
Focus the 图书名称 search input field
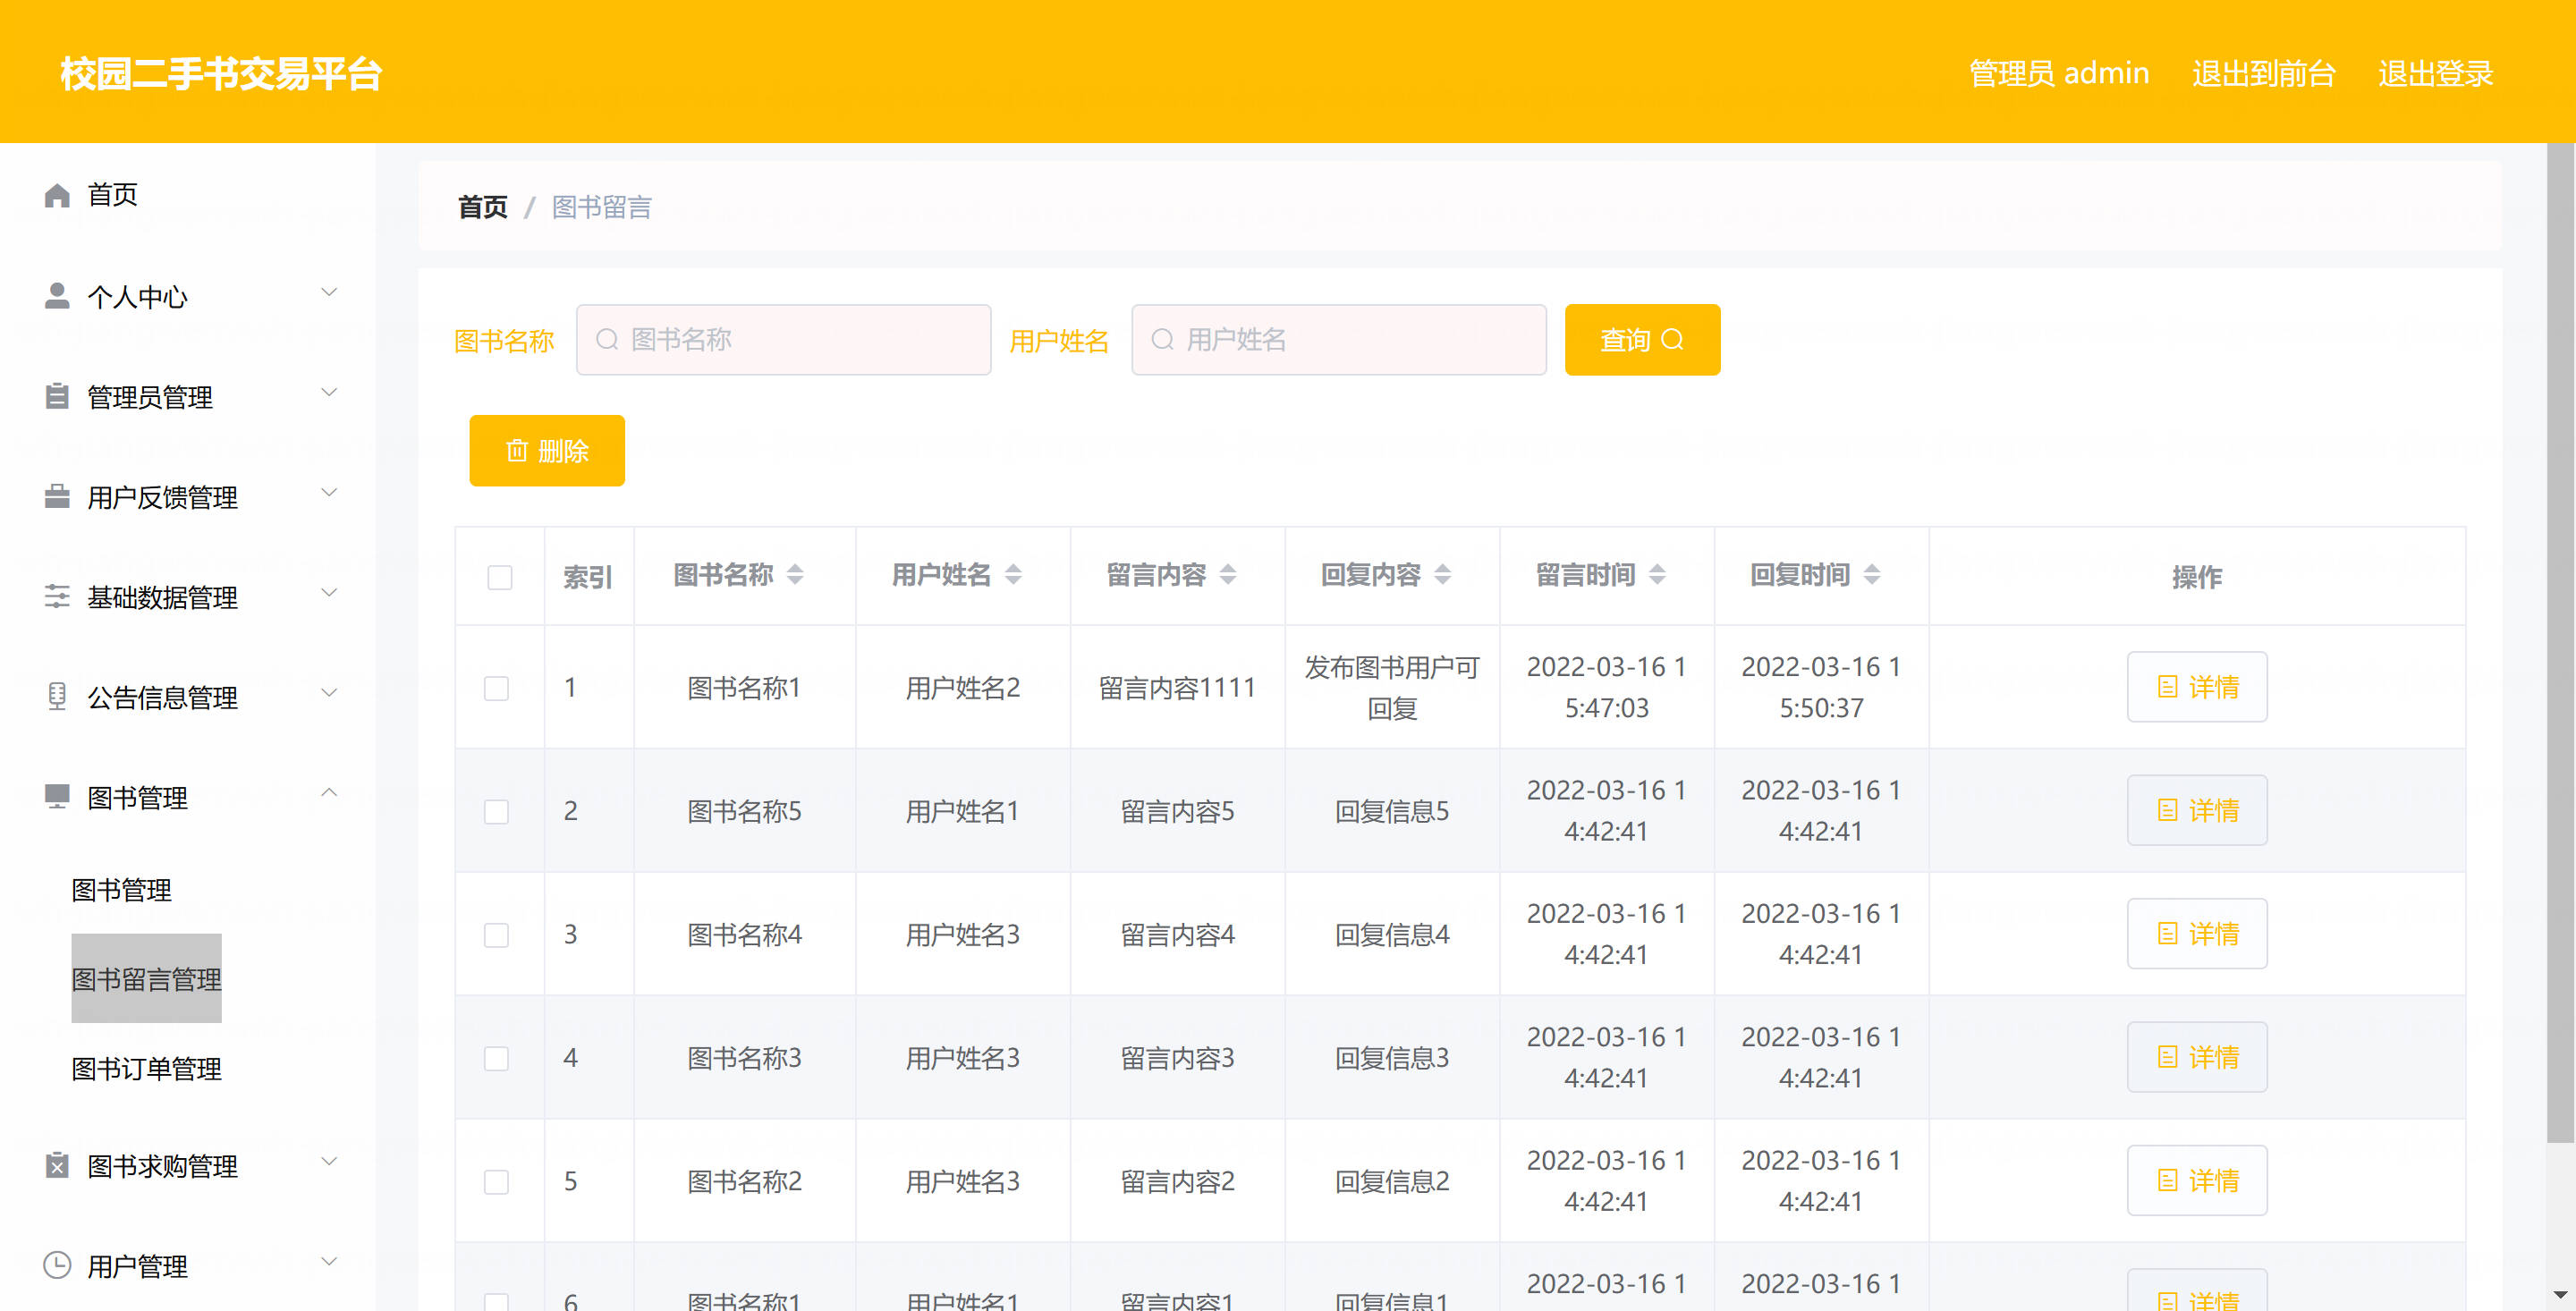(783, 340)
